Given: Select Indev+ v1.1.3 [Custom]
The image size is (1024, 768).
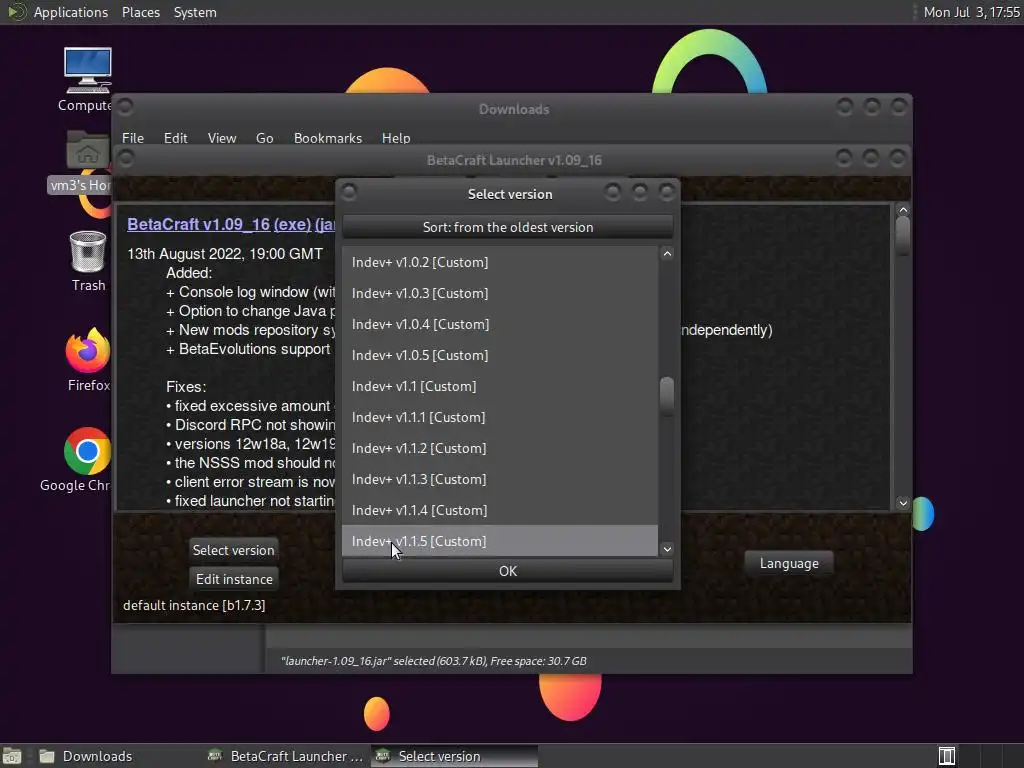Looking at the screenshot, I should click(x=500, y=479).
